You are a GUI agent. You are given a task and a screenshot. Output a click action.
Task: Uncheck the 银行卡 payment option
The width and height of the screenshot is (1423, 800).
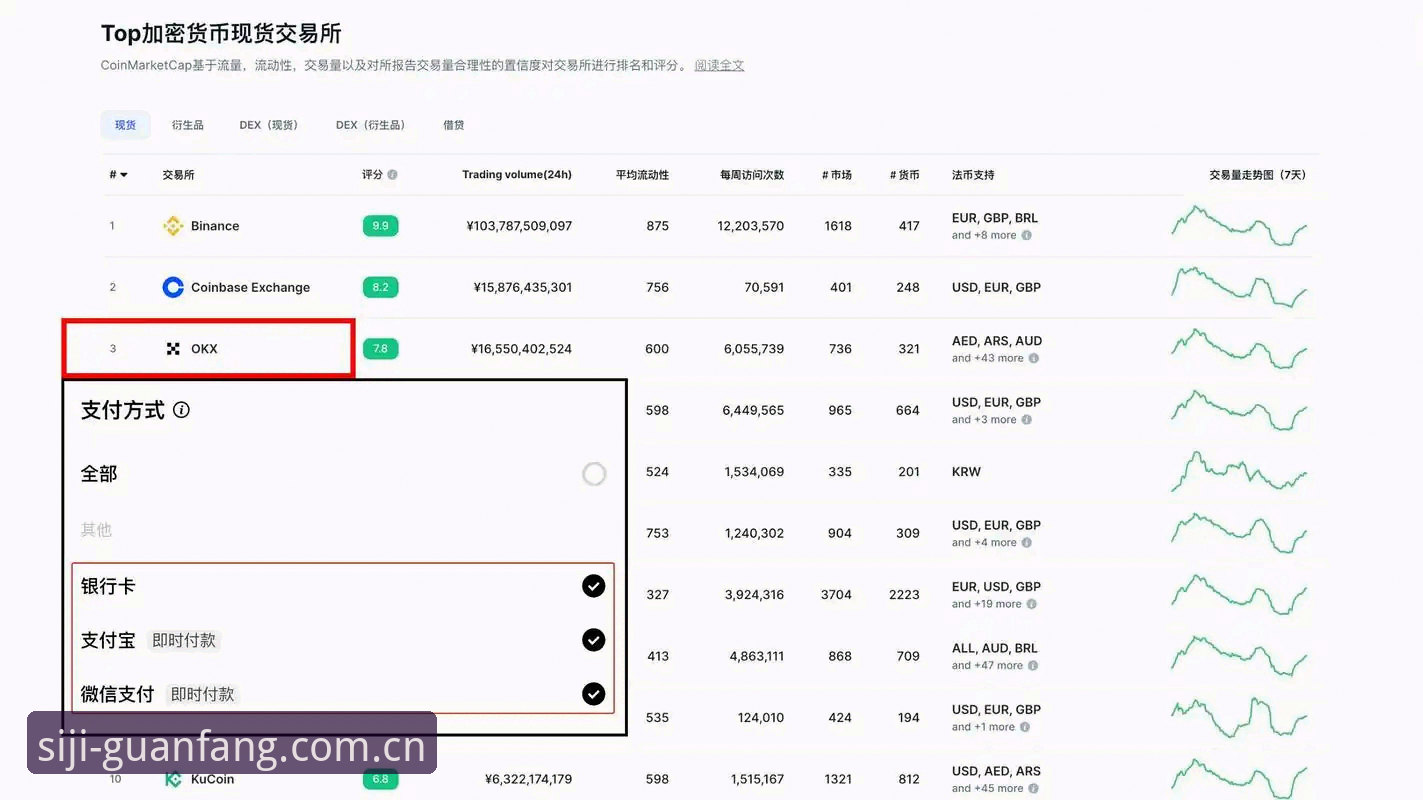tap(594, 586)
